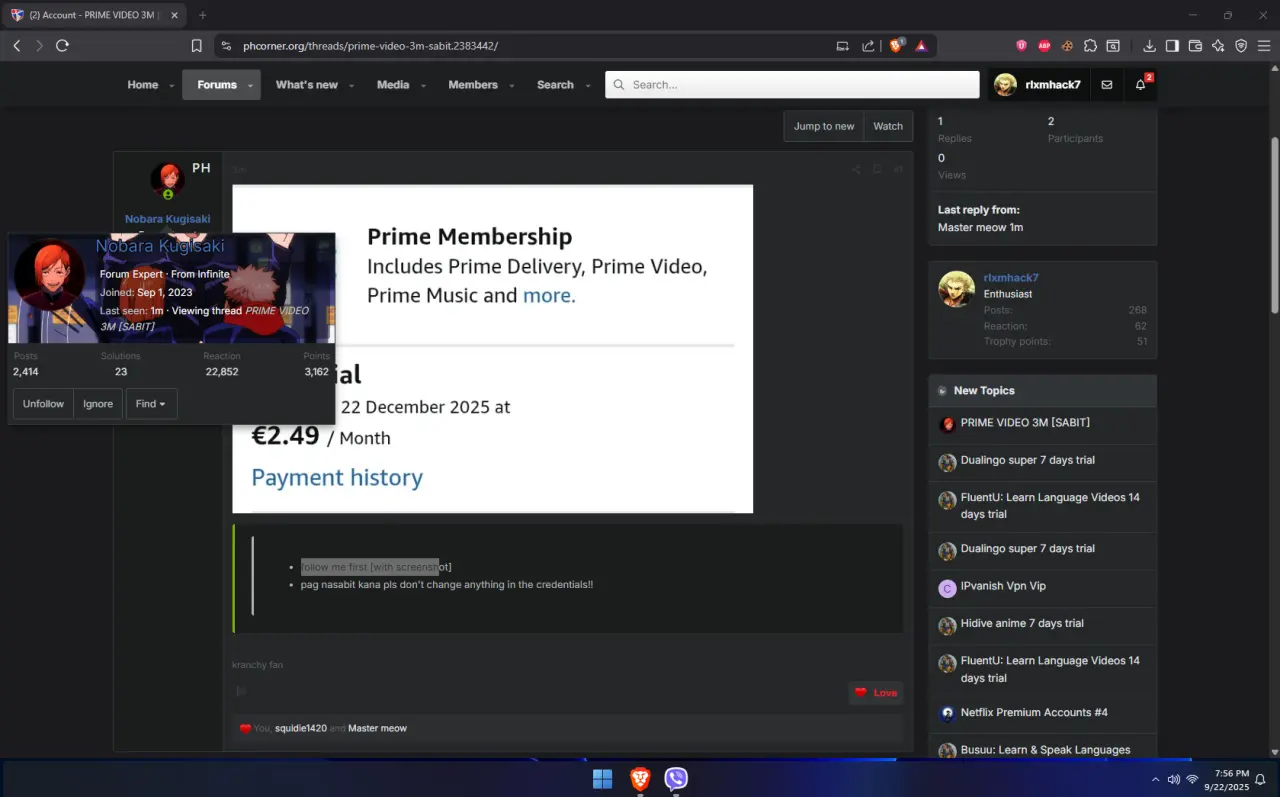The image size is (1280, 797).
Task: Open squidle1420 in the reactions list
Action: point(301,728)
